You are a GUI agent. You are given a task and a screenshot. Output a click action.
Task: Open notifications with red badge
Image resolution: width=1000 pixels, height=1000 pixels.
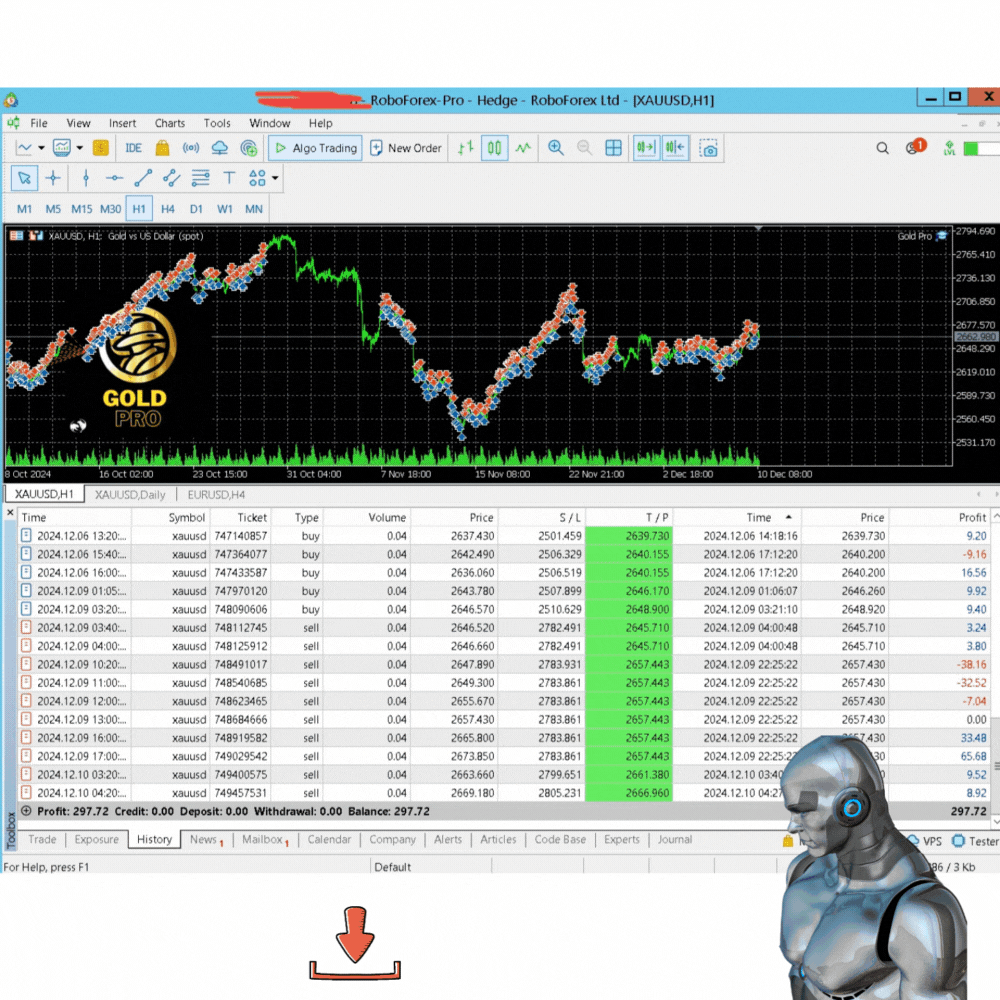tap(915, 147)
